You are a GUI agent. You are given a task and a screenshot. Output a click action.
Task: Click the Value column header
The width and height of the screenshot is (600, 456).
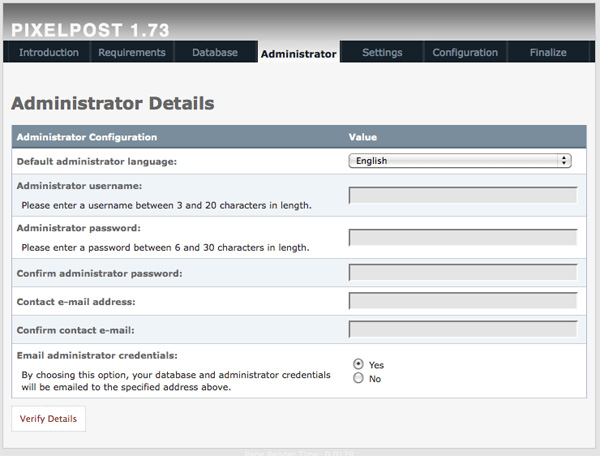[363, 137]
